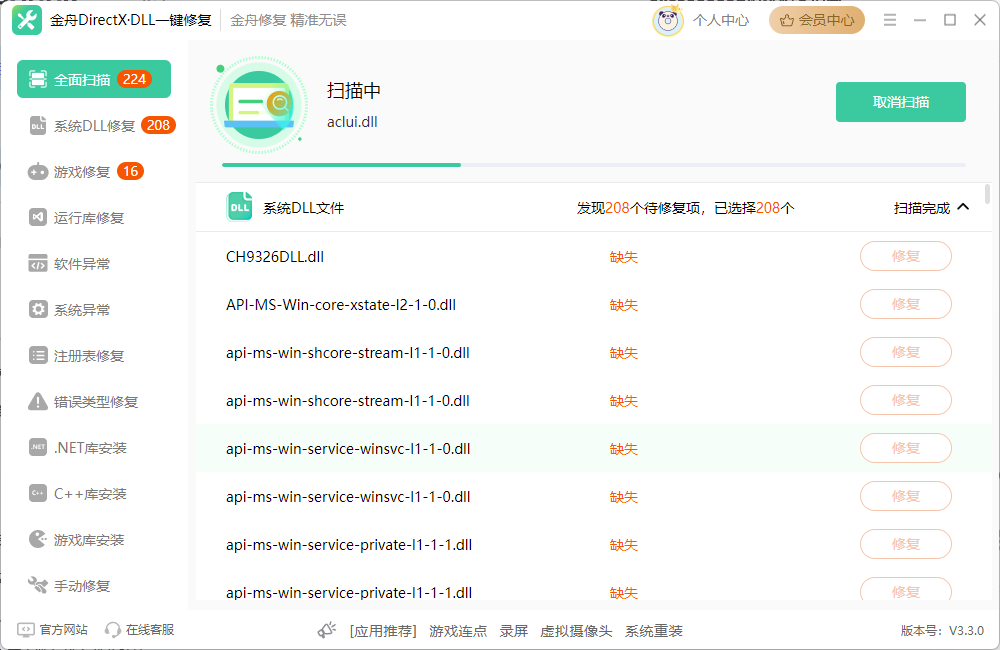Click 修复 in the highlighted api-ms-win-service-winsvc row
The image size is (1000, 650).
coord(906,448)
